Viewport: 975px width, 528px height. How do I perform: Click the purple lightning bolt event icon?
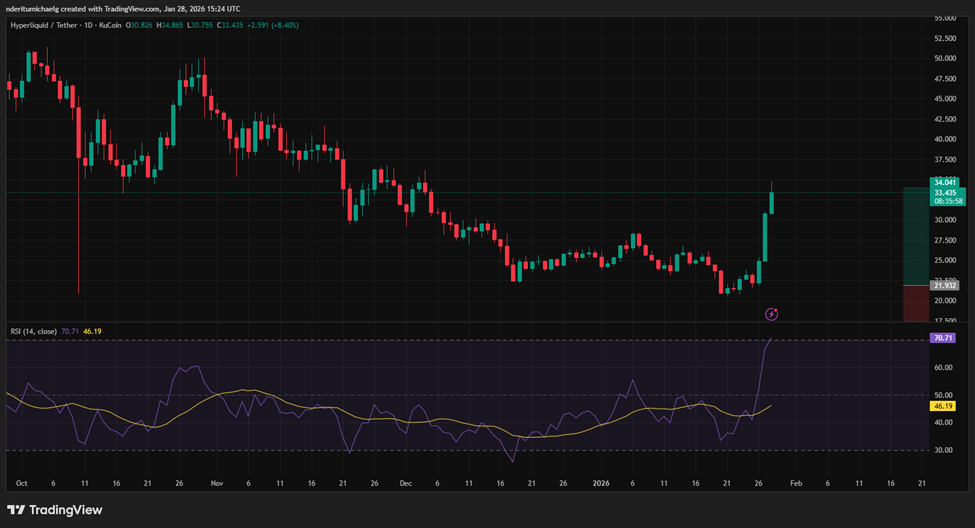[771, 314]
